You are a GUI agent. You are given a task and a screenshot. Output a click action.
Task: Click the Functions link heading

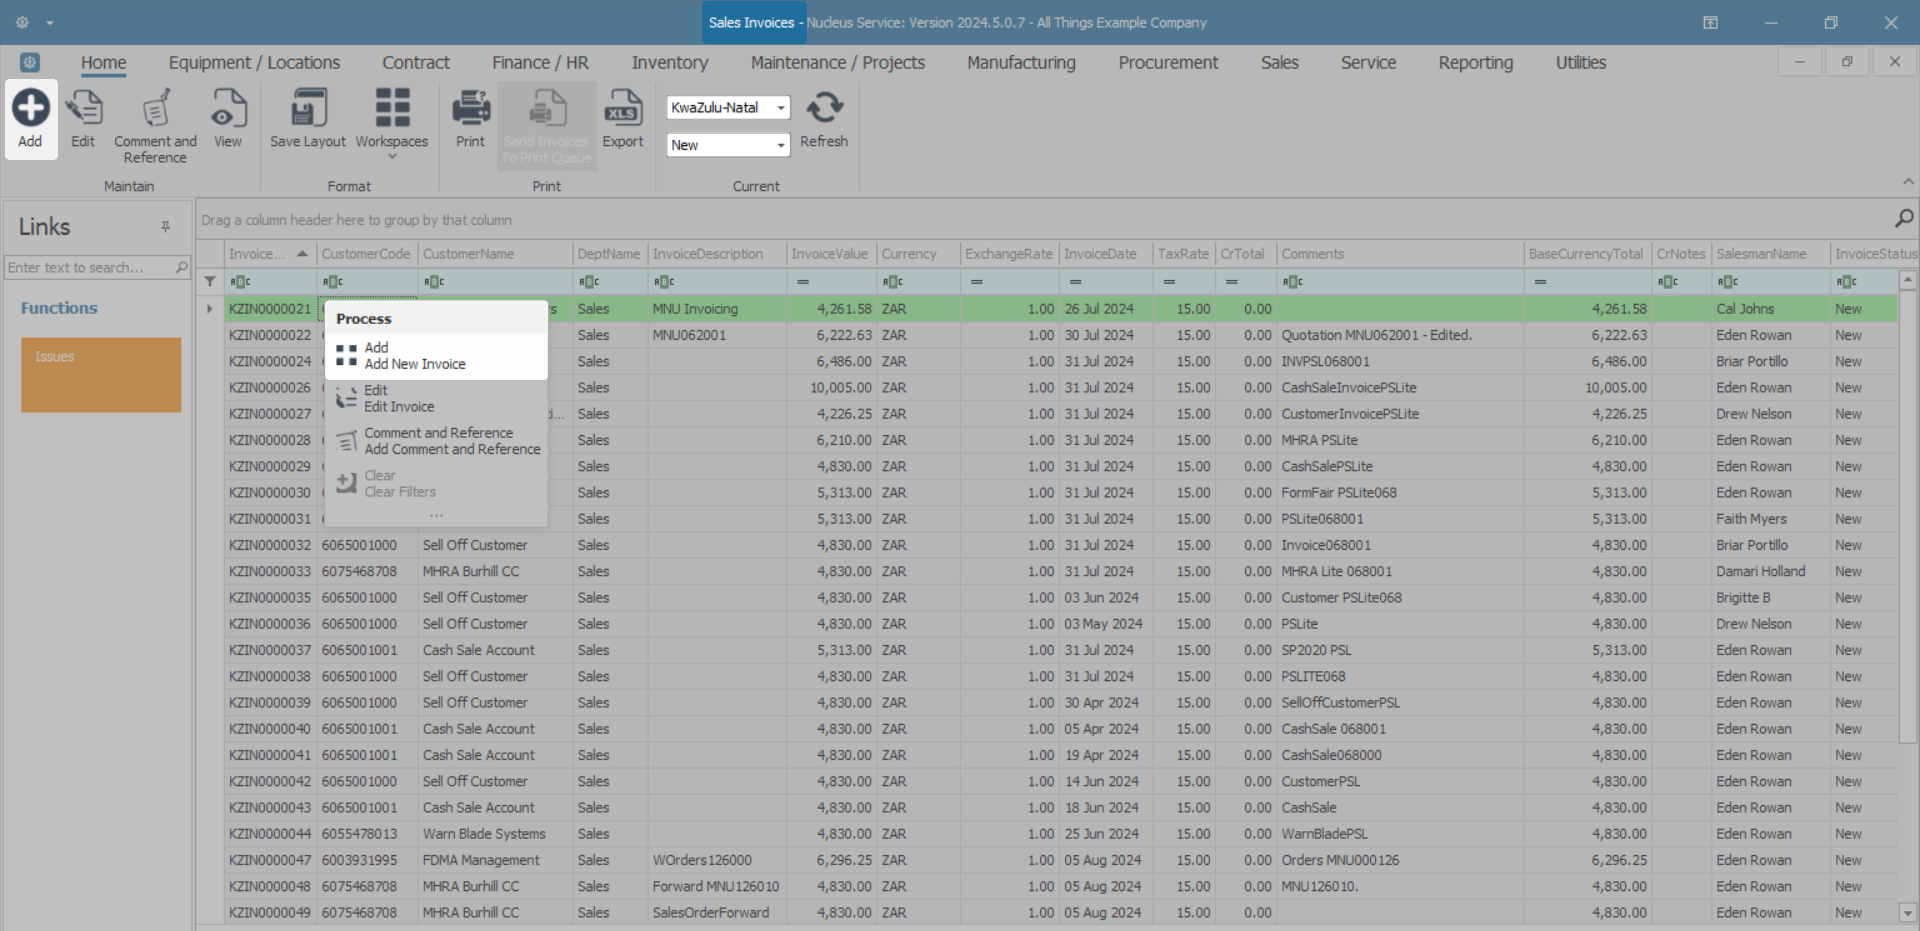59,308
